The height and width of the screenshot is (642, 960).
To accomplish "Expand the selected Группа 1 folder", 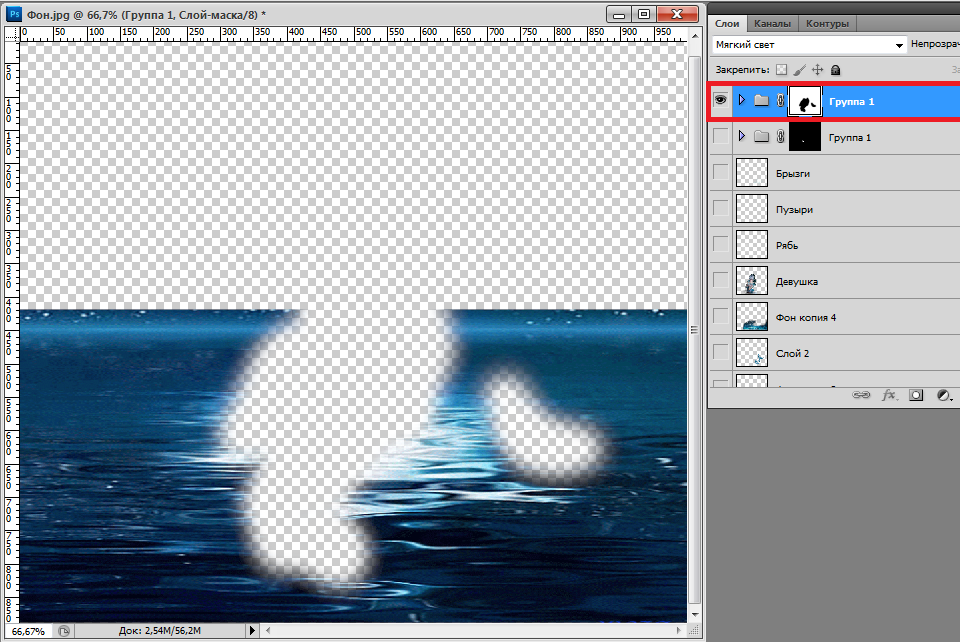I will click(x=741, y=100).
